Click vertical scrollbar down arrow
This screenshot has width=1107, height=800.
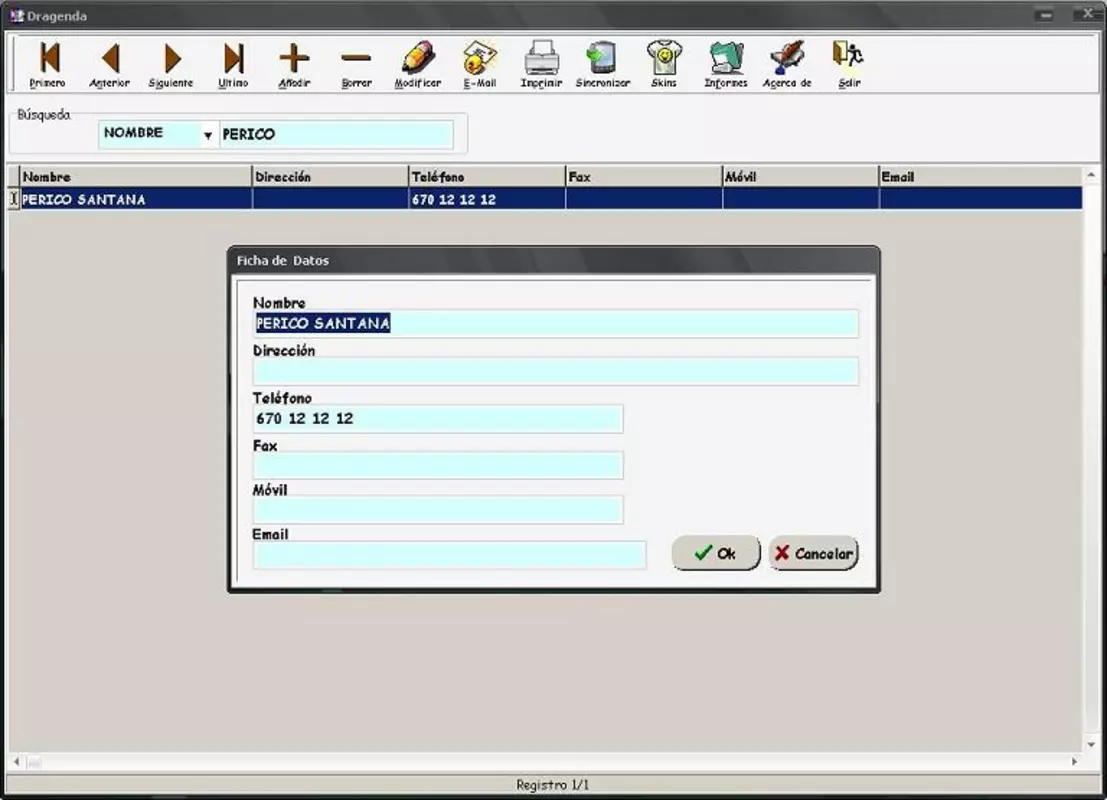(1091, 745)
